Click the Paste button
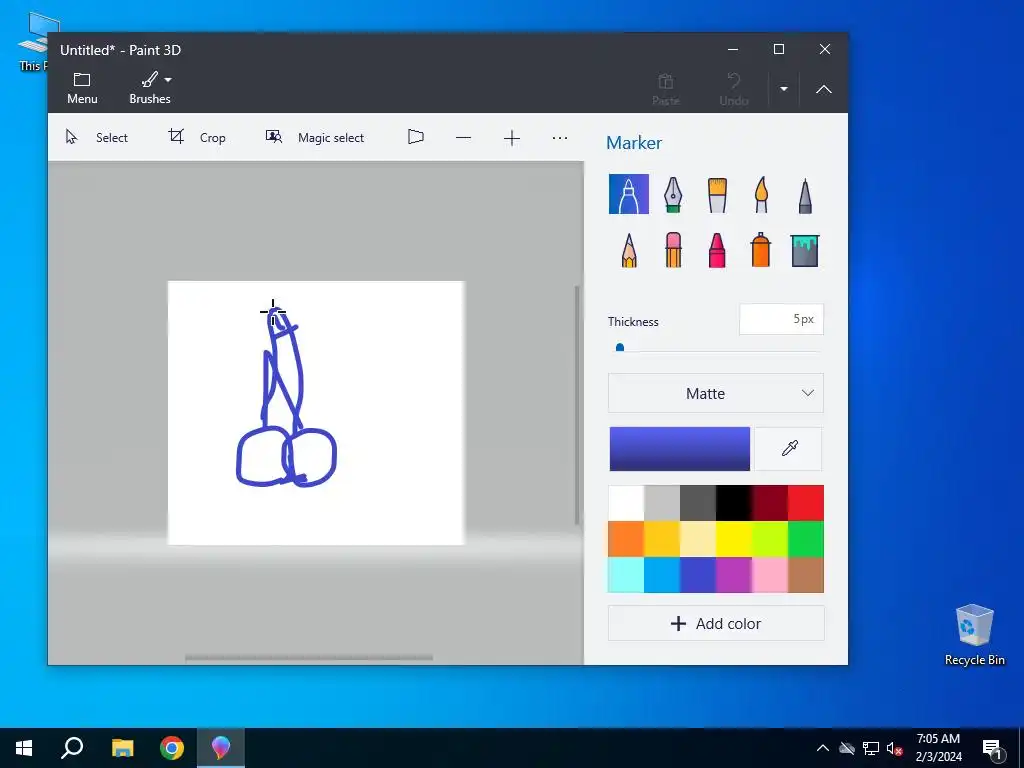Viewport: 1024px width, 768px height. [x=665, y=89]
